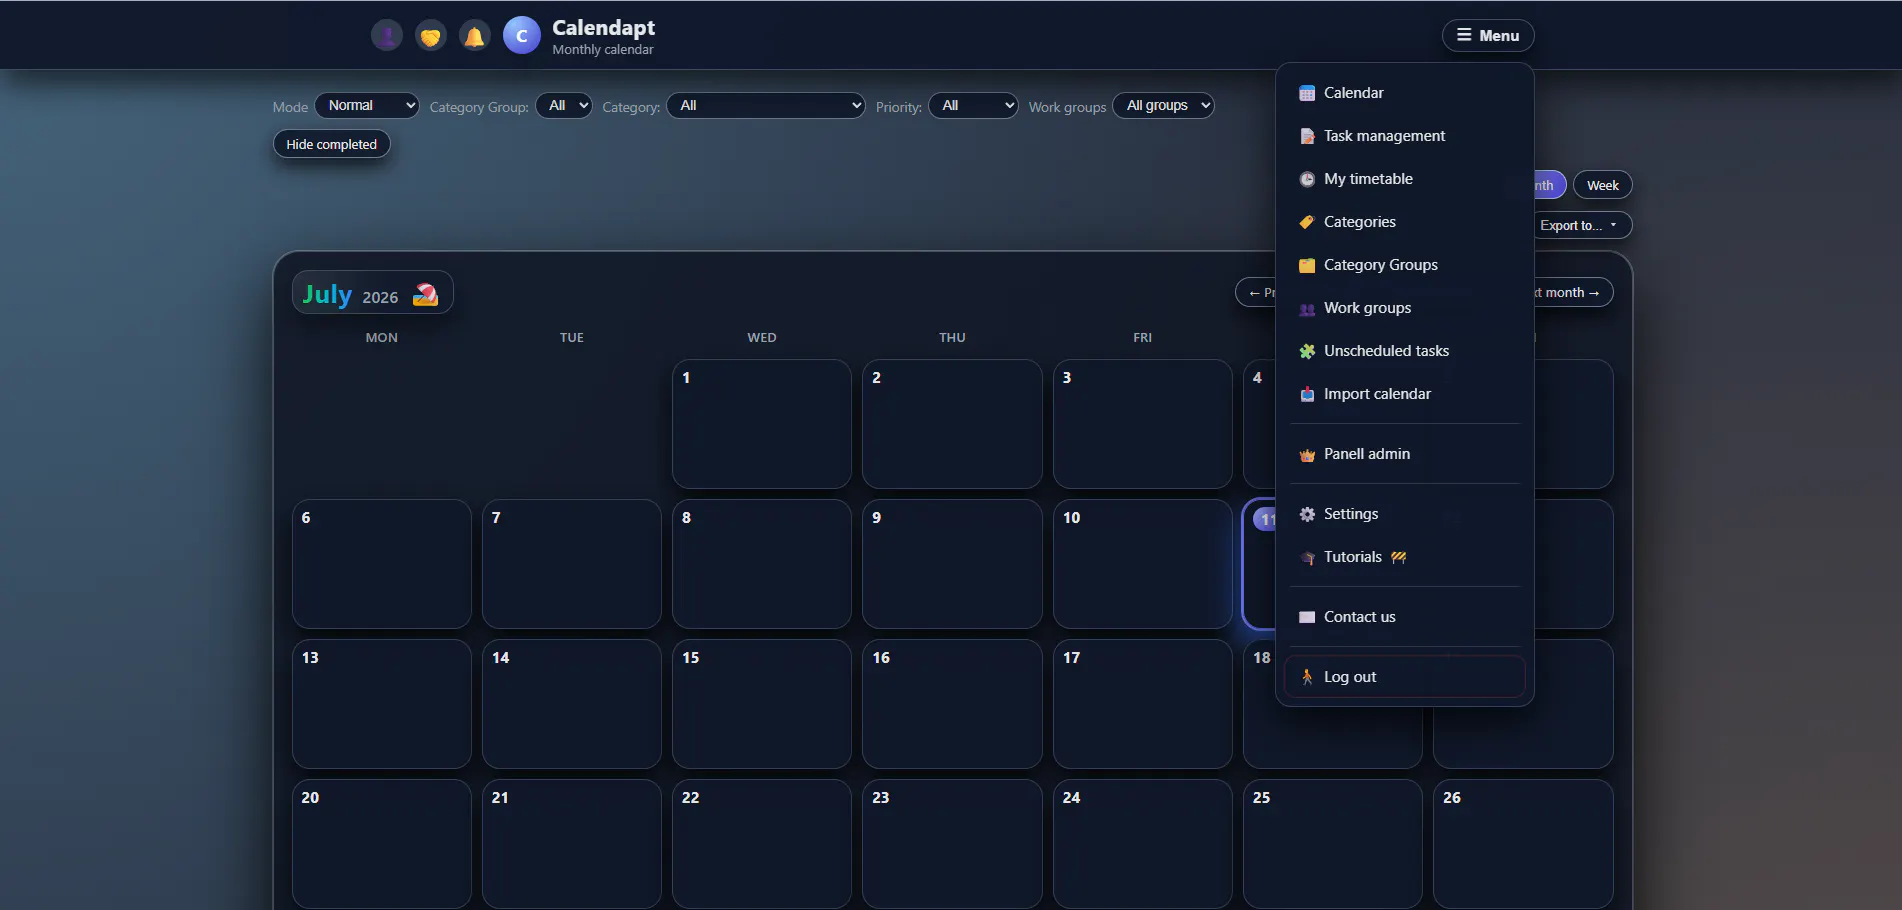Open the Category Group dropdown
1902x910 pixels.
[x=564, y=105]
